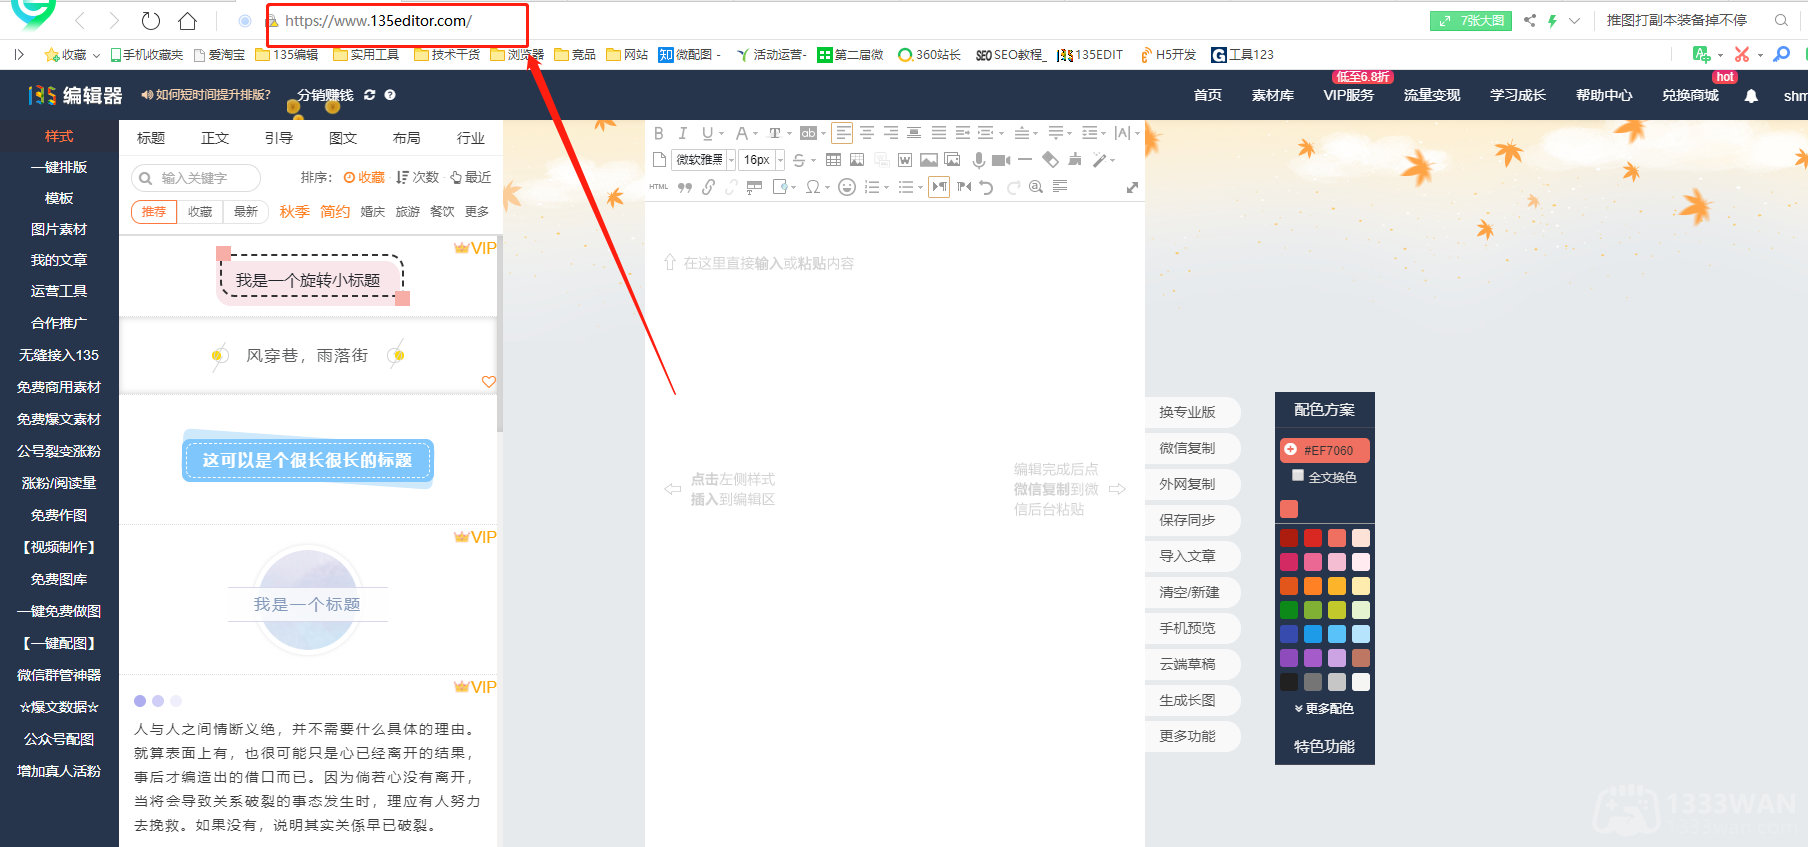The height and width of the screenshot is (847, 1808).
Task: Select the eraser clear-format tool
Action: point(1050,159)
